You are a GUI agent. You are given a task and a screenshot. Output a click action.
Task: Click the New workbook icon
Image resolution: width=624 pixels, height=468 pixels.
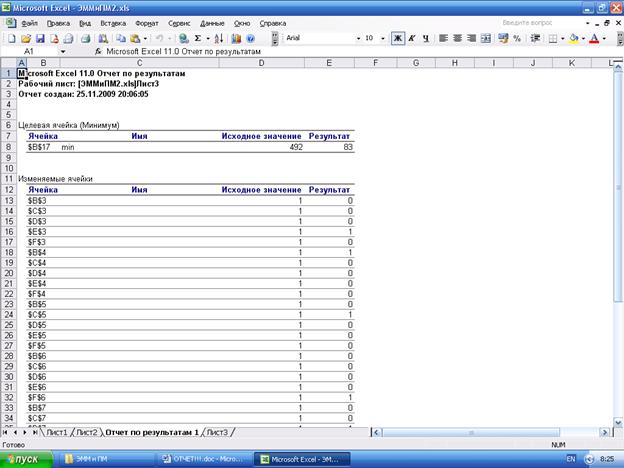(x=12, y=39)
